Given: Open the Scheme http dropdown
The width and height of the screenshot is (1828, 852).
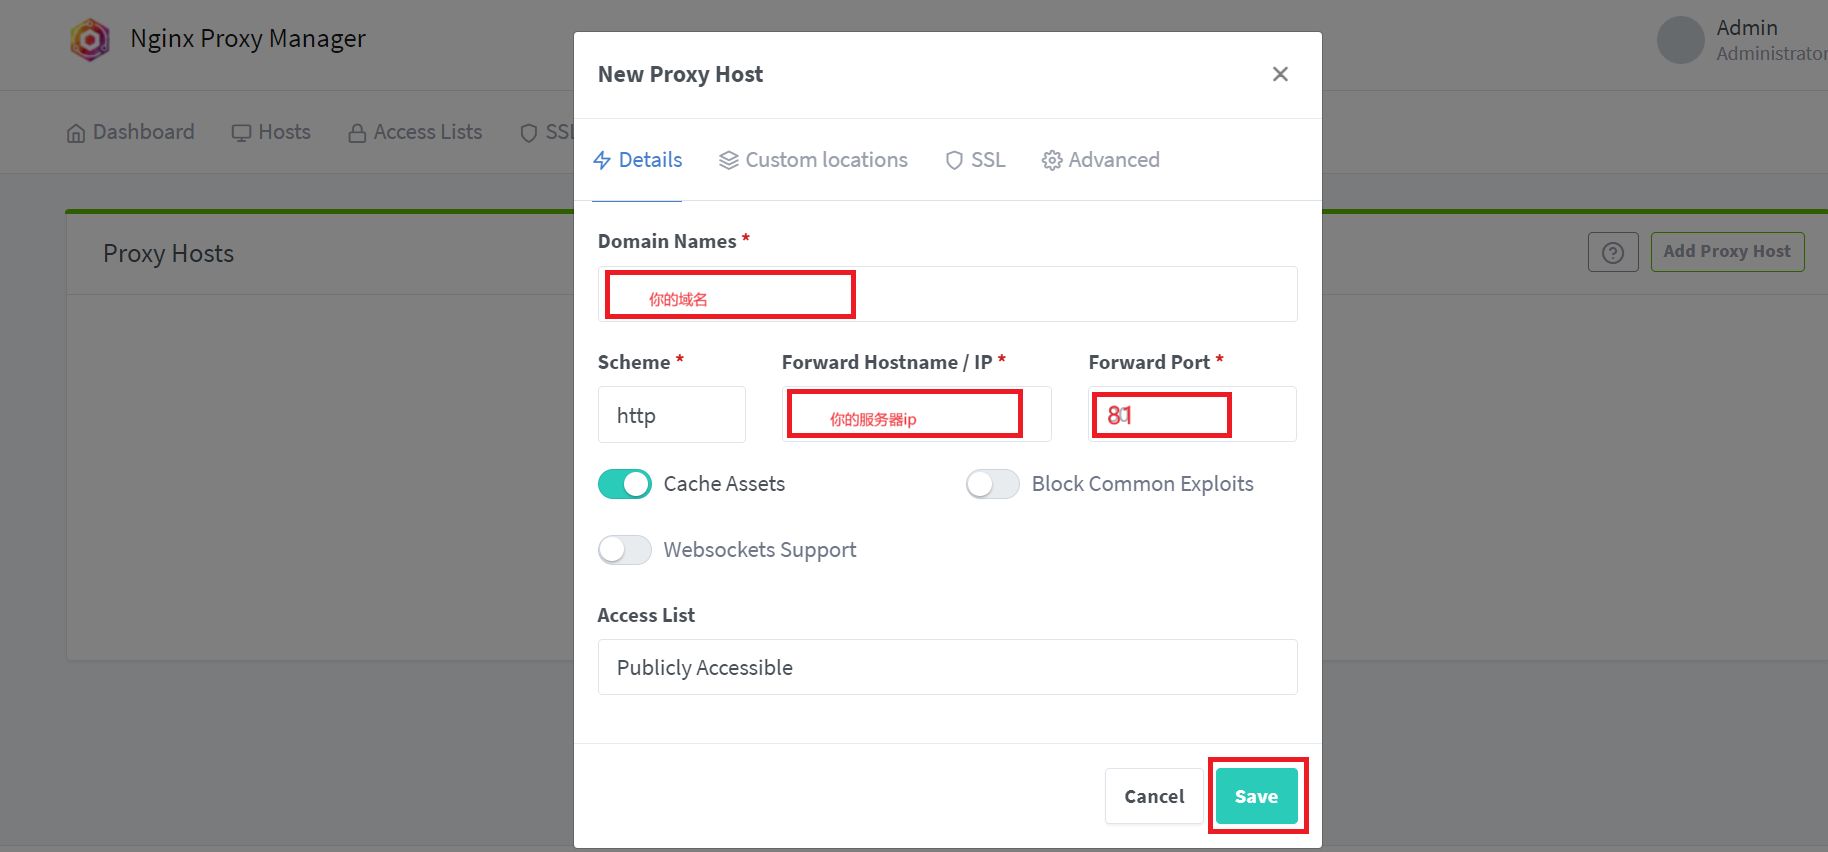Looking at the screenshot, I should tap(671, 415).
